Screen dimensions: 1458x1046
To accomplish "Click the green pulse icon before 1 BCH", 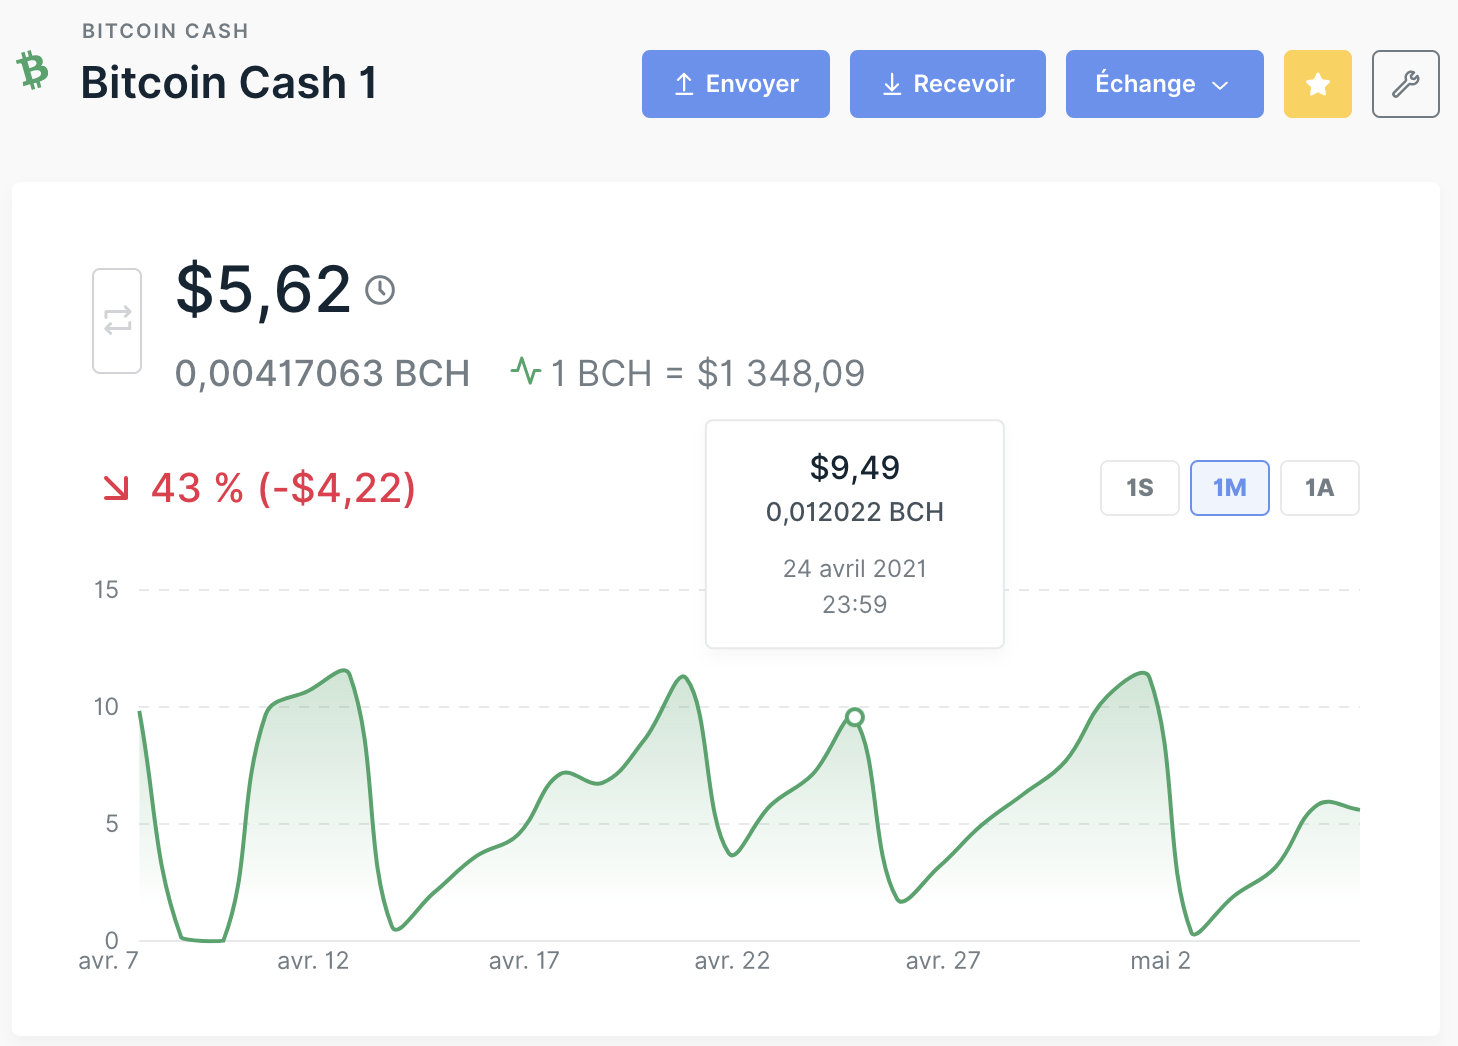I will pos(526,372).
